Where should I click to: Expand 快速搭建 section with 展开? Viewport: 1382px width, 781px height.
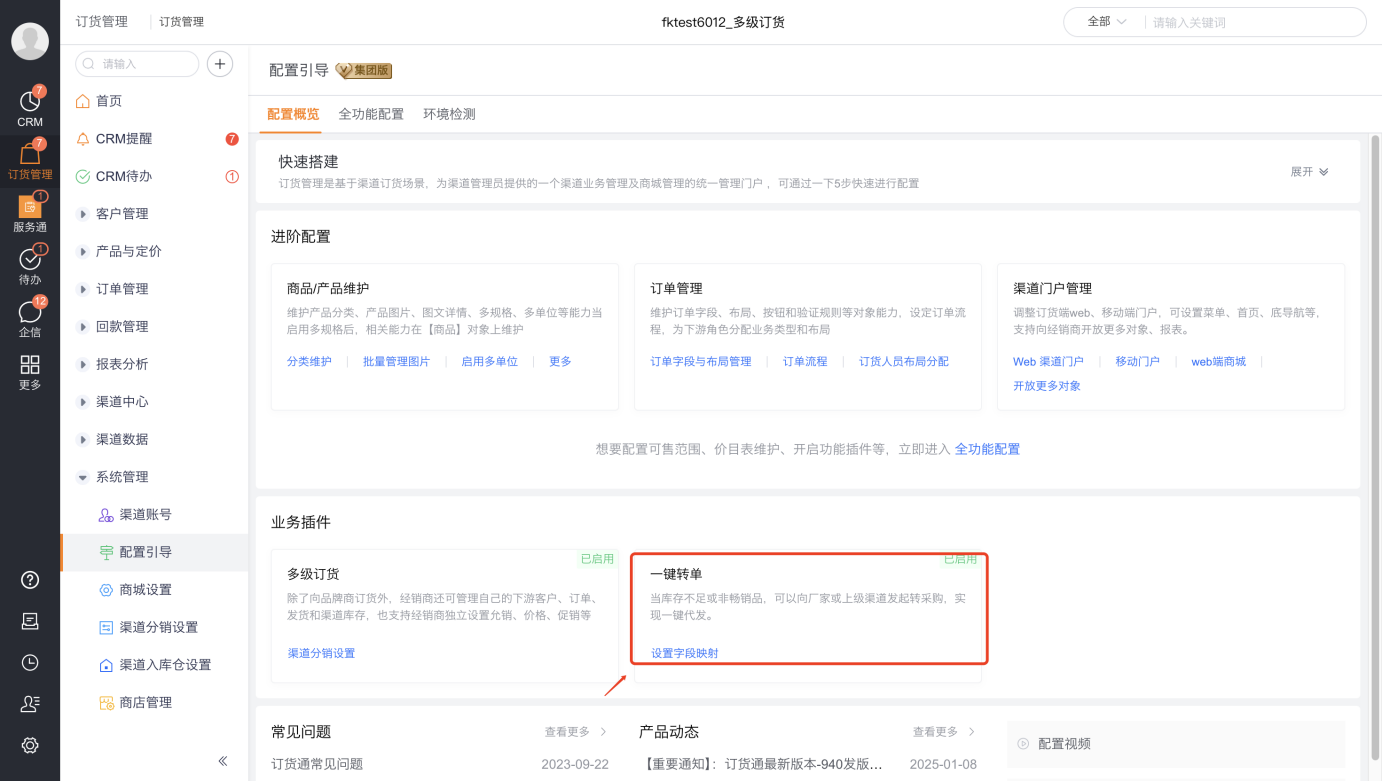[x=1309, y=172]
